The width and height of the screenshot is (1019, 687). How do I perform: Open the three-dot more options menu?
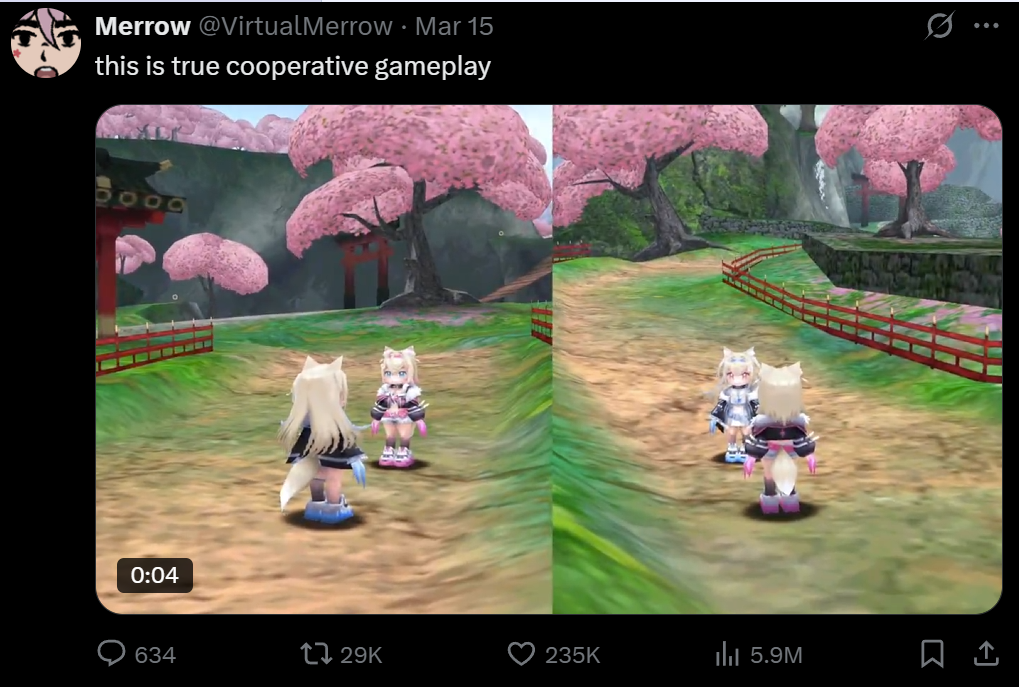986,26
